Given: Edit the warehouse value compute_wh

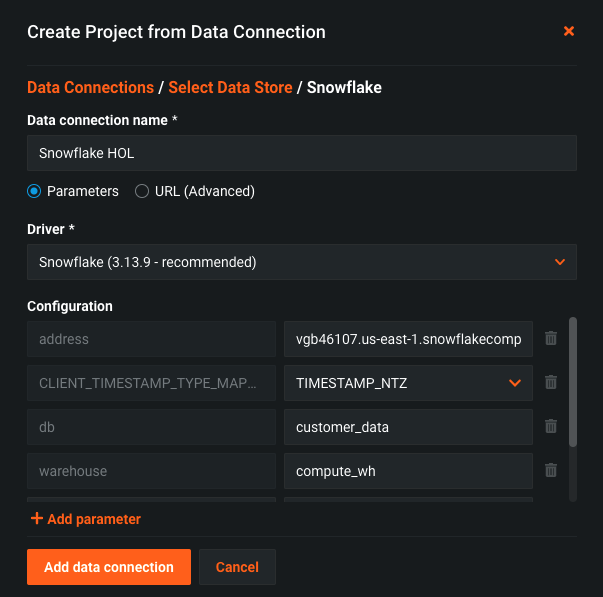Looking at the screenshot, I should point(408,471).
